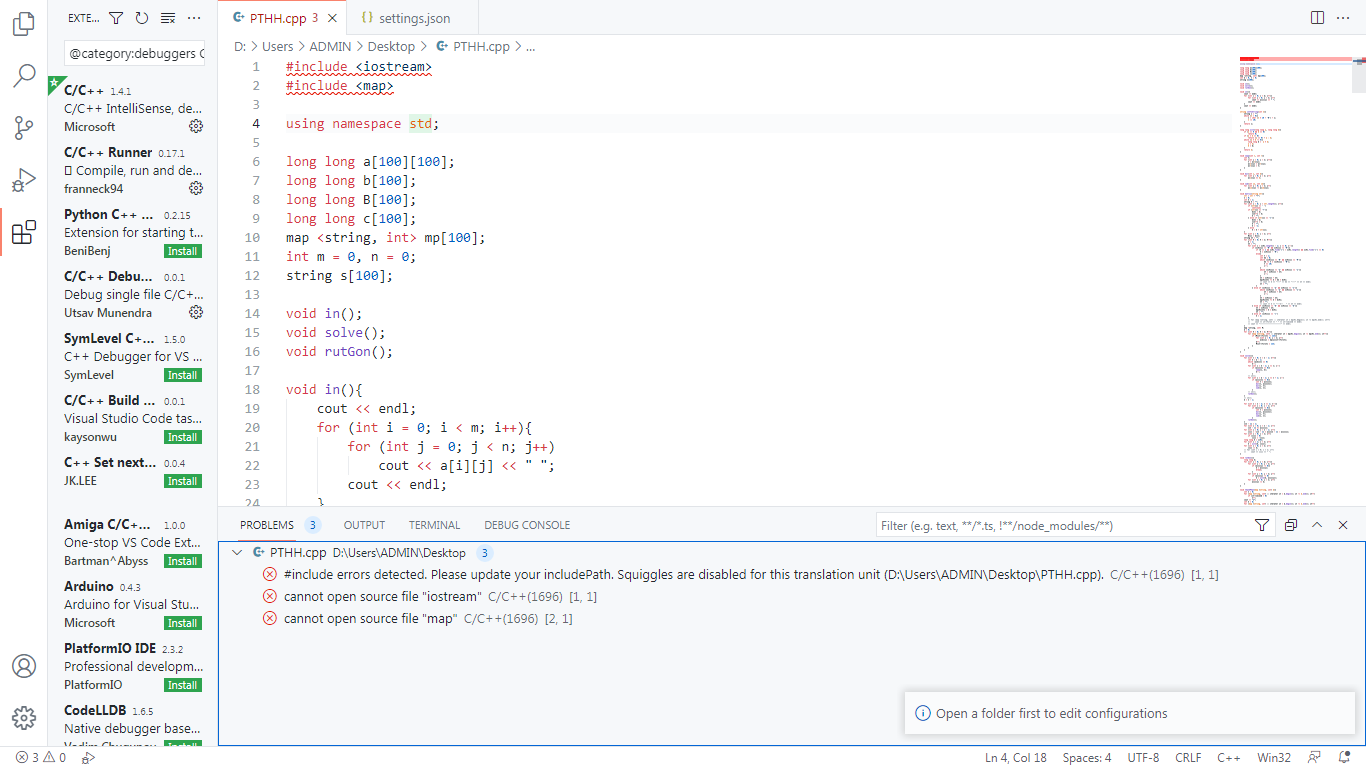This screenshot has width=1366, height=768.
Task: Click the debug launch icon in status bar
Action: coord(88,758)
